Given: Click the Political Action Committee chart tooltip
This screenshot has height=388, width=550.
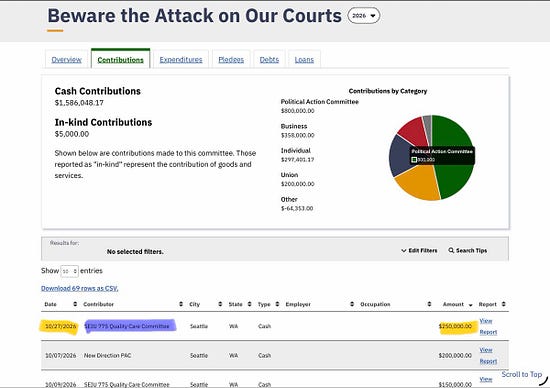Looking at the screenshot, I should tap(442, 155).
